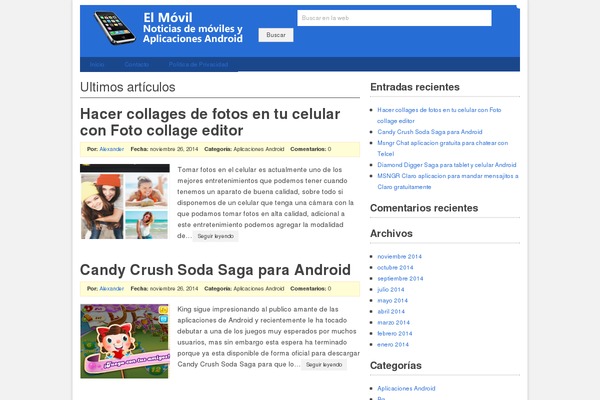This screenshot has width=600, height=400.
Task: Click the 'Archivos' sidebar heading
Action: coord(391,233)
